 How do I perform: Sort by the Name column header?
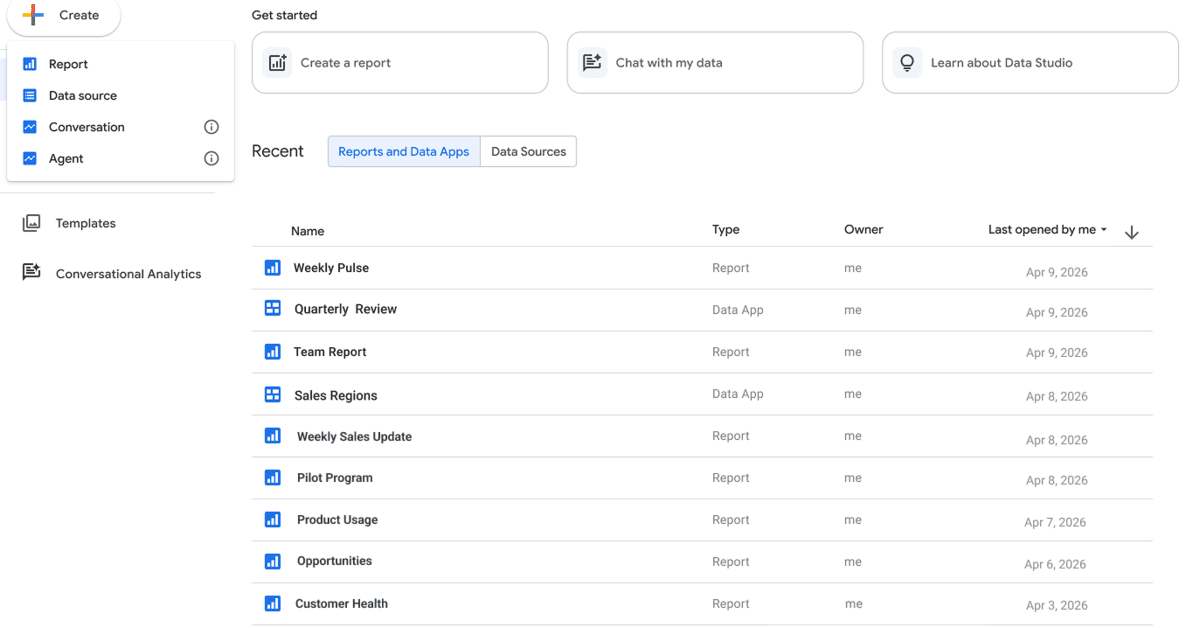click(x=308, y=231)
